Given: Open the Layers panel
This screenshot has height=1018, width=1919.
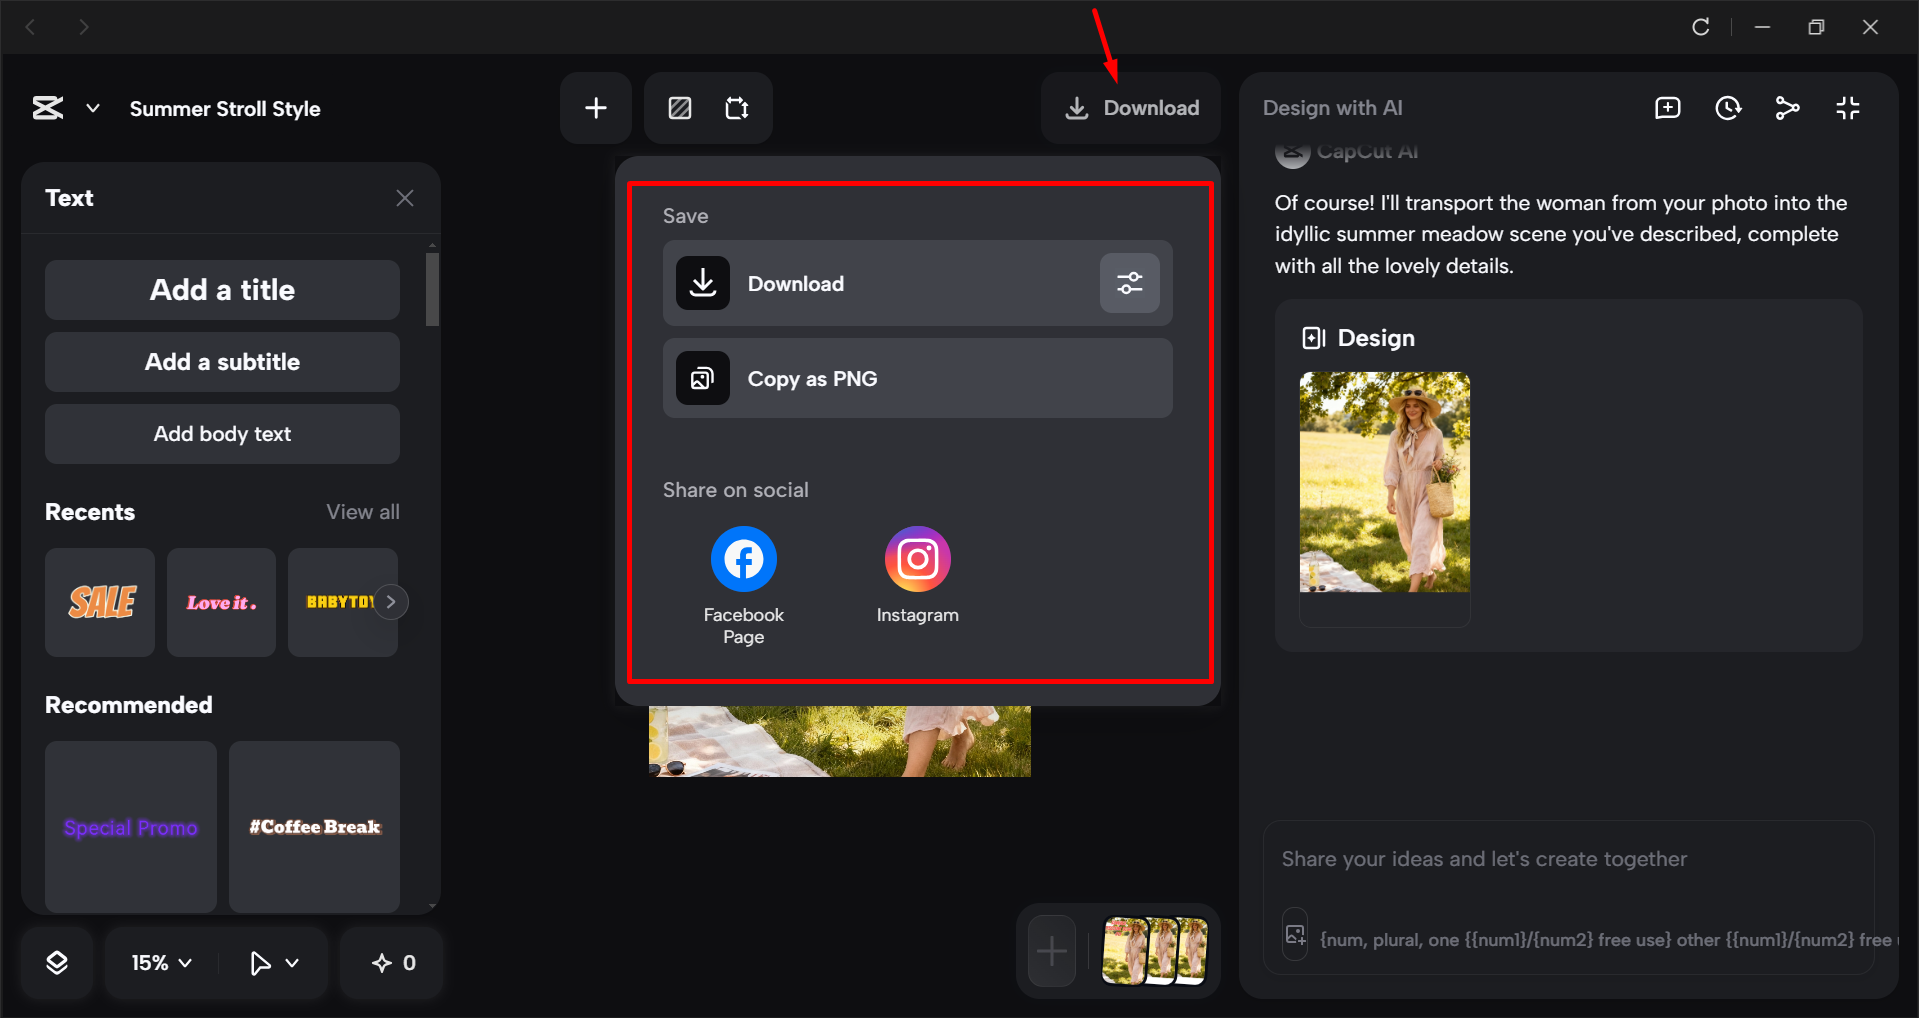Looking at the screenshot, I should 57,962.
